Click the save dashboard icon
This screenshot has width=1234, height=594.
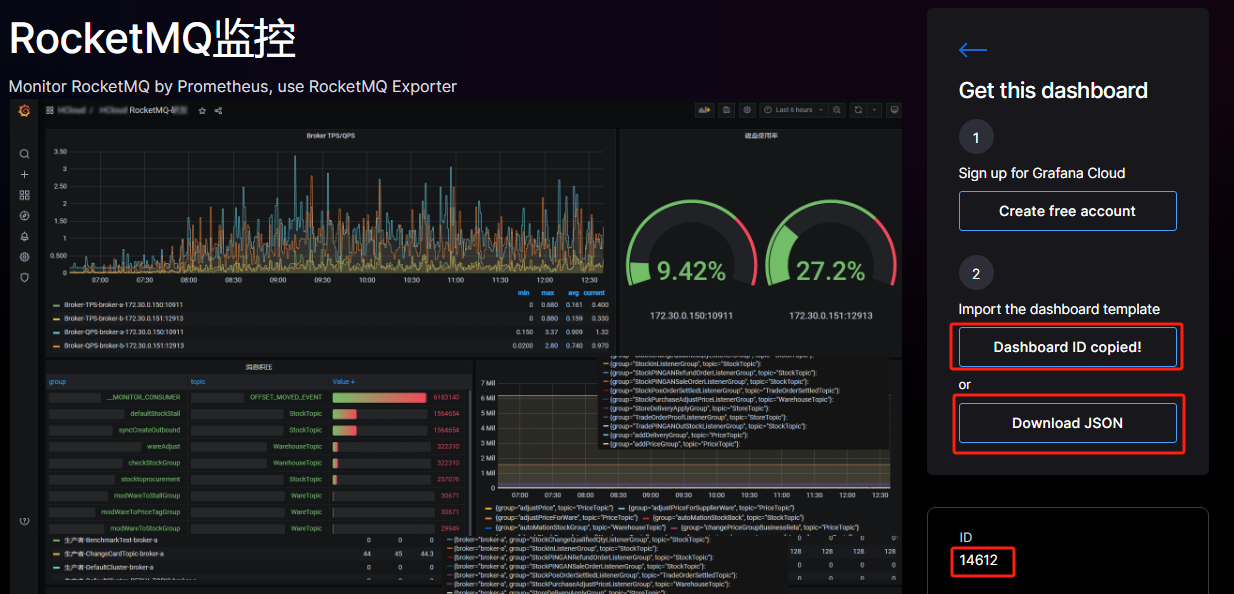727,110
